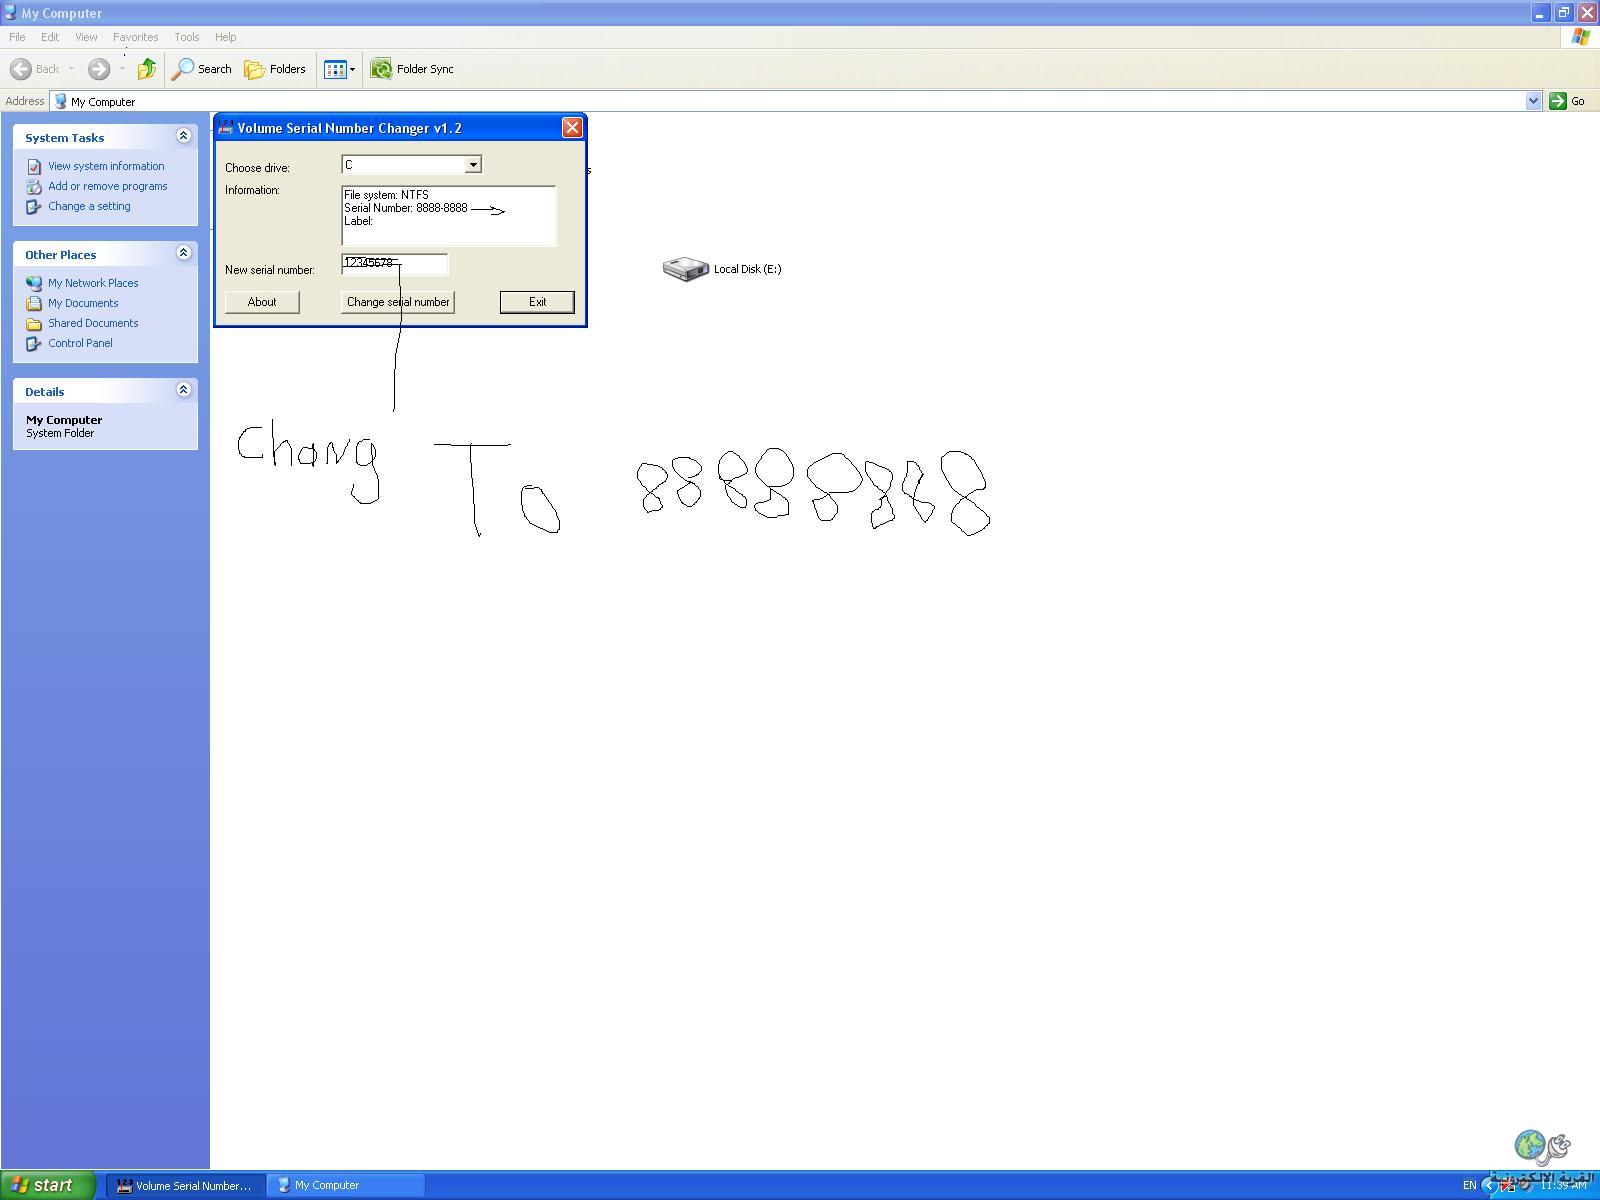The image size is (1600, 1200).
Task: Collapse the System Tasks panel
Action: coord(183,136)
